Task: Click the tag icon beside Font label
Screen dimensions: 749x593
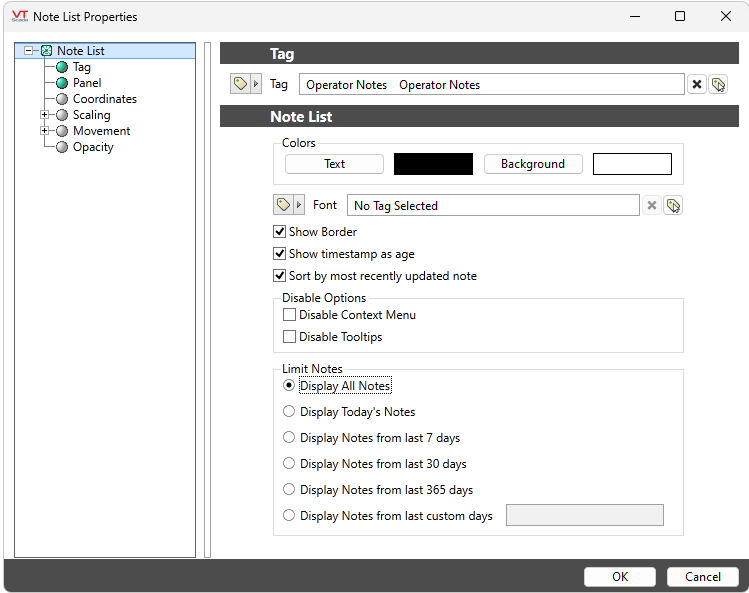Action: coord(283,205)
